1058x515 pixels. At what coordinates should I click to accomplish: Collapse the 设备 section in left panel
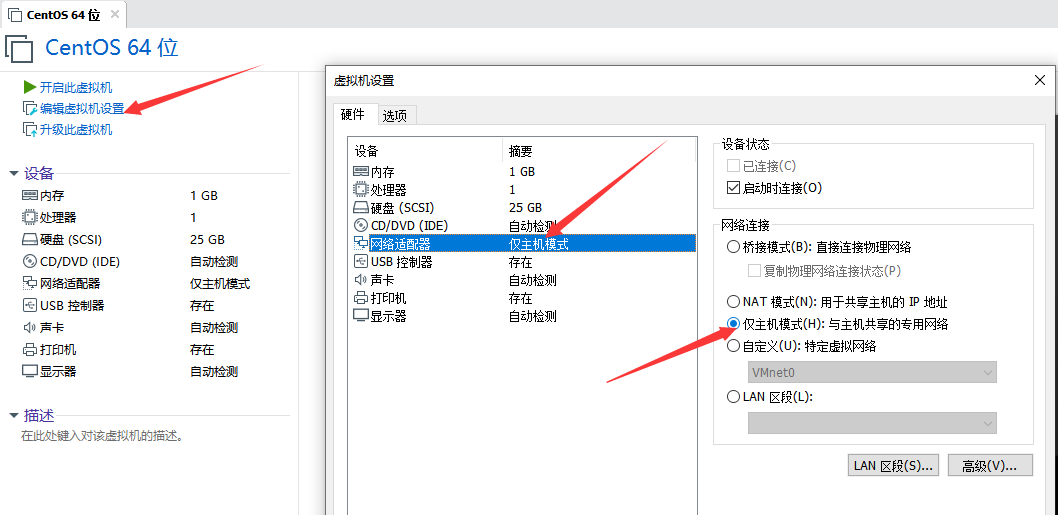[x=13, y=173]
